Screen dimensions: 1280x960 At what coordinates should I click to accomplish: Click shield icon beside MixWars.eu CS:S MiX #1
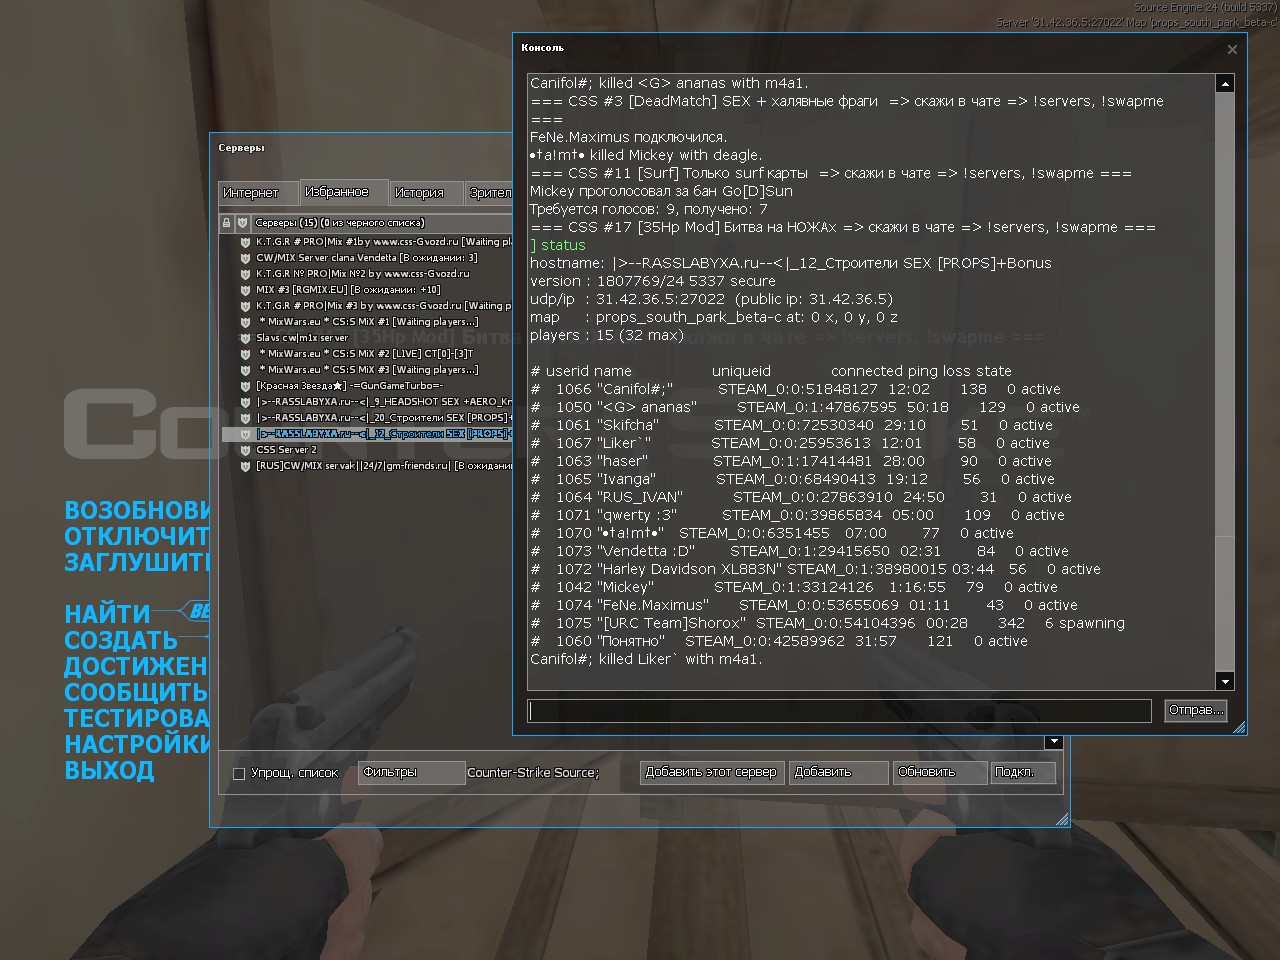245,322
